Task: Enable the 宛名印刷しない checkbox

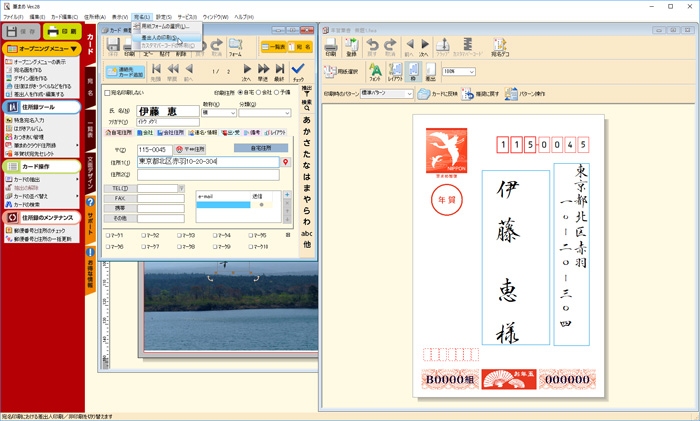Action: [108, 93]
